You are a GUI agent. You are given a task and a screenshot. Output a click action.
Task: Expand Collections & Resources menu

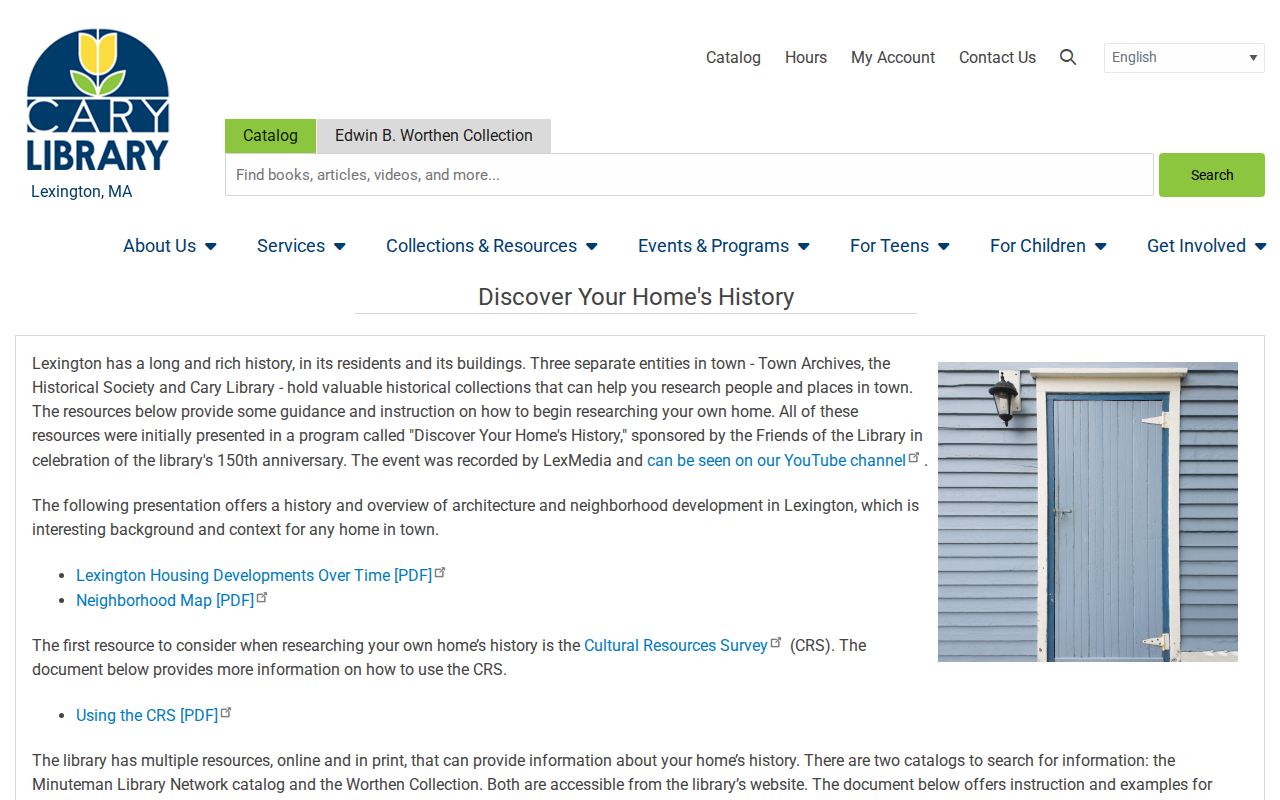492,246
